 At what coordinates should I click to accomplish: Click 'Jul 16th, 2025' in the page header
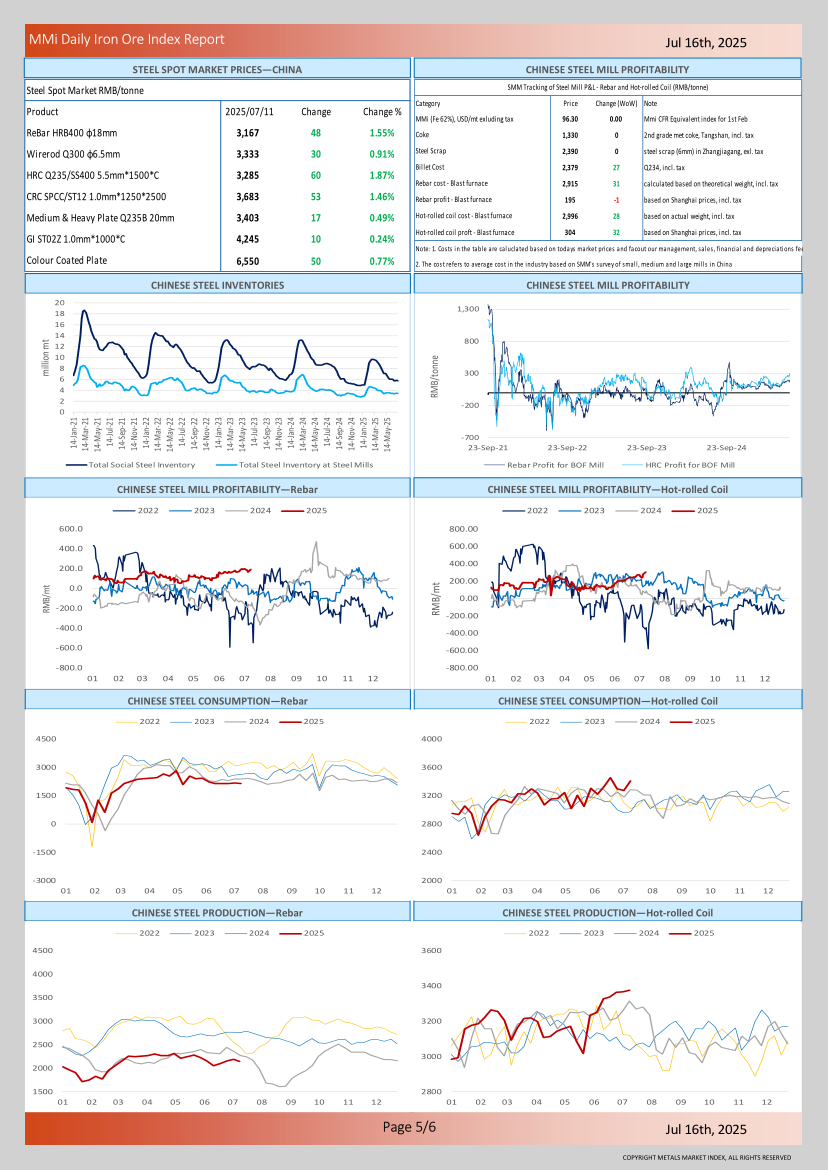coord(706,43)
